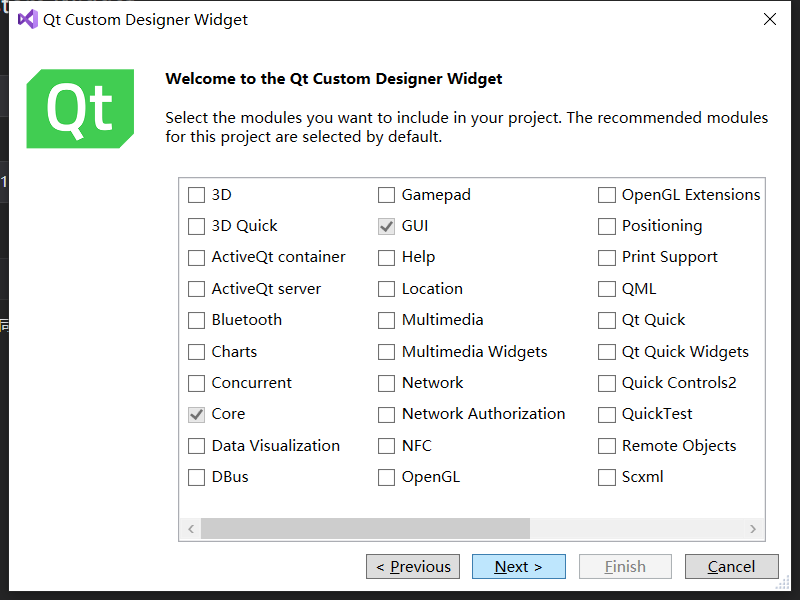Uncheck the GUI module
Screen dimensions: 800x600
(x=386, y=226)
